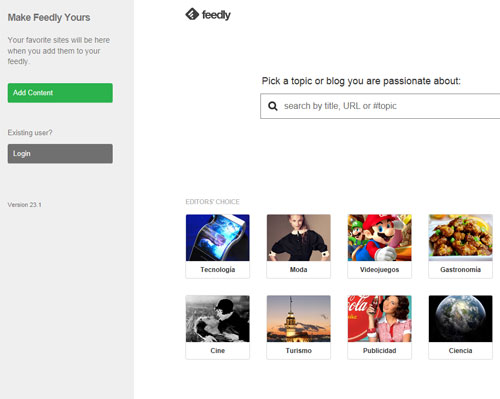Select the Cine black-and-white image

(x=218, y=319)
